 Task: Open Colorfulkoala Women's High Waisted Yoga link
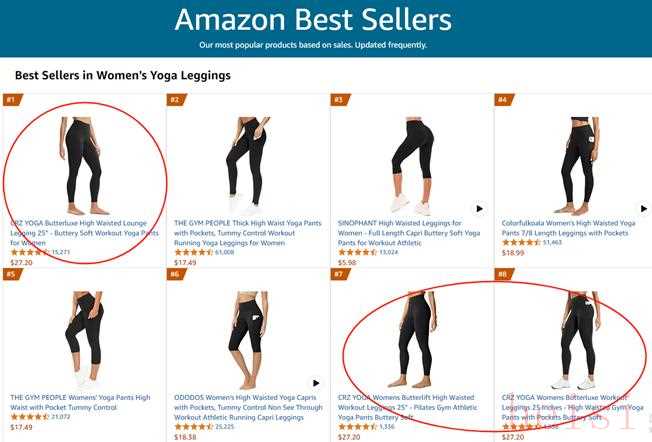tap(568, 228)
